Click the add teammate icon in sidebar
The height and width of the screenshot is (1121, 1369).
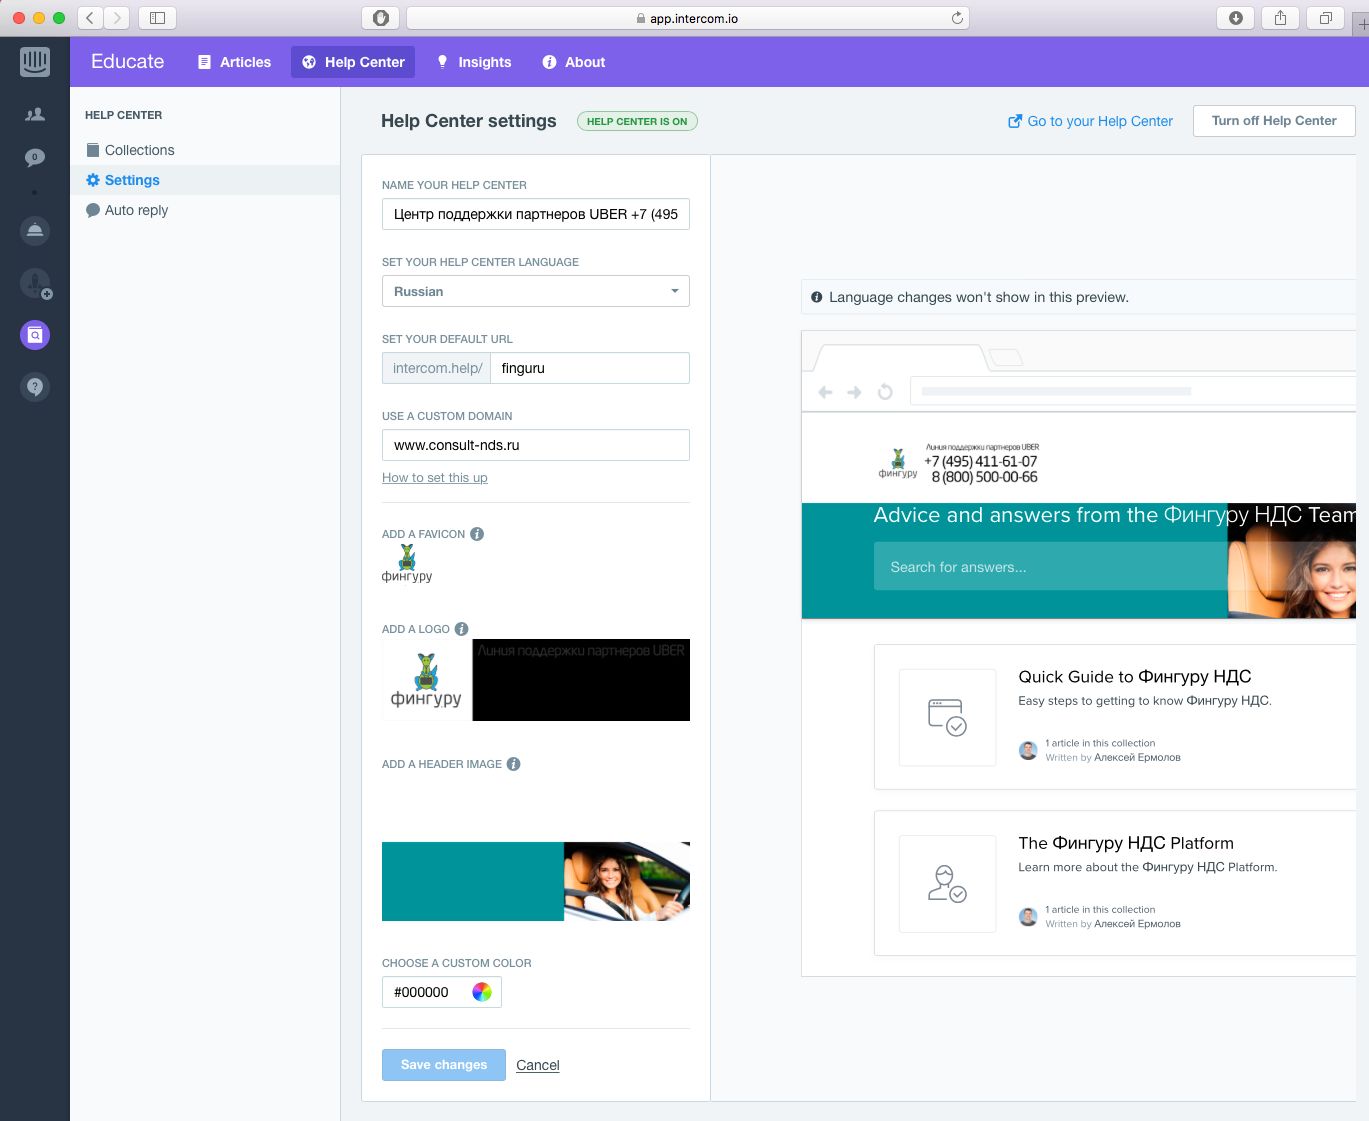pos(36,284)
